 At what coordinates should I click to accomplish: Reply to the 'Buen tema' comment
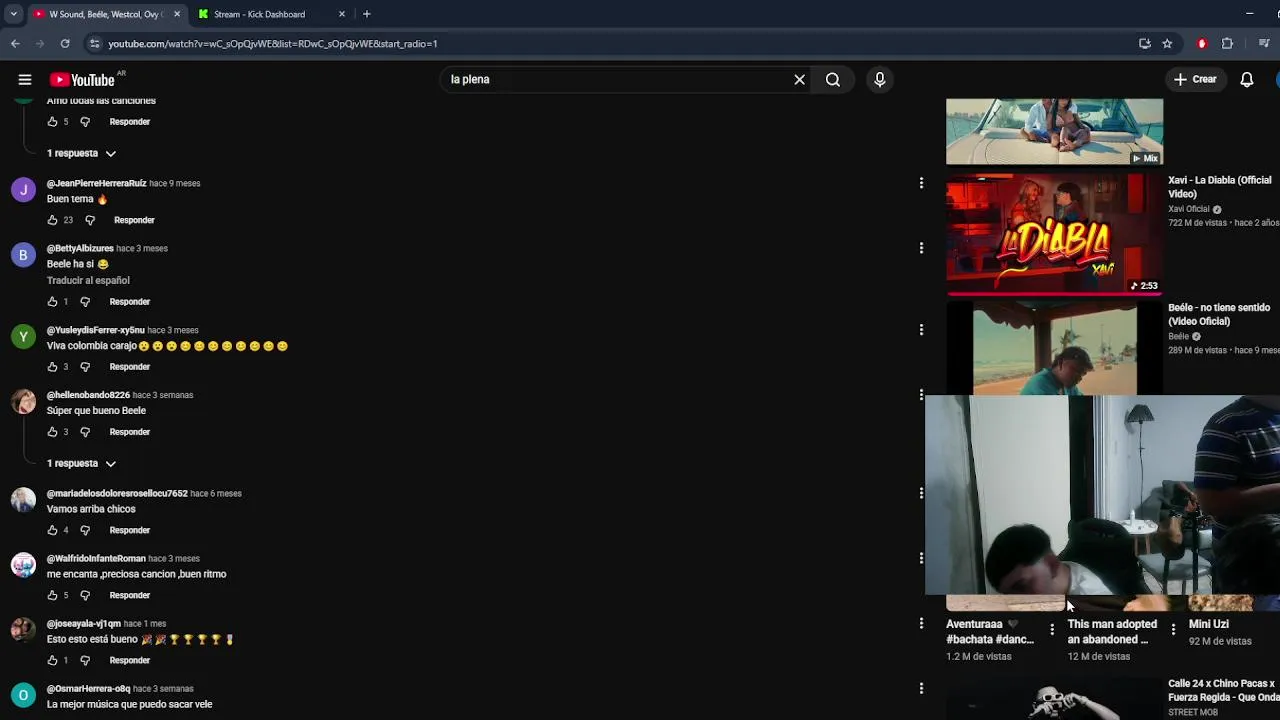(134, 220)
